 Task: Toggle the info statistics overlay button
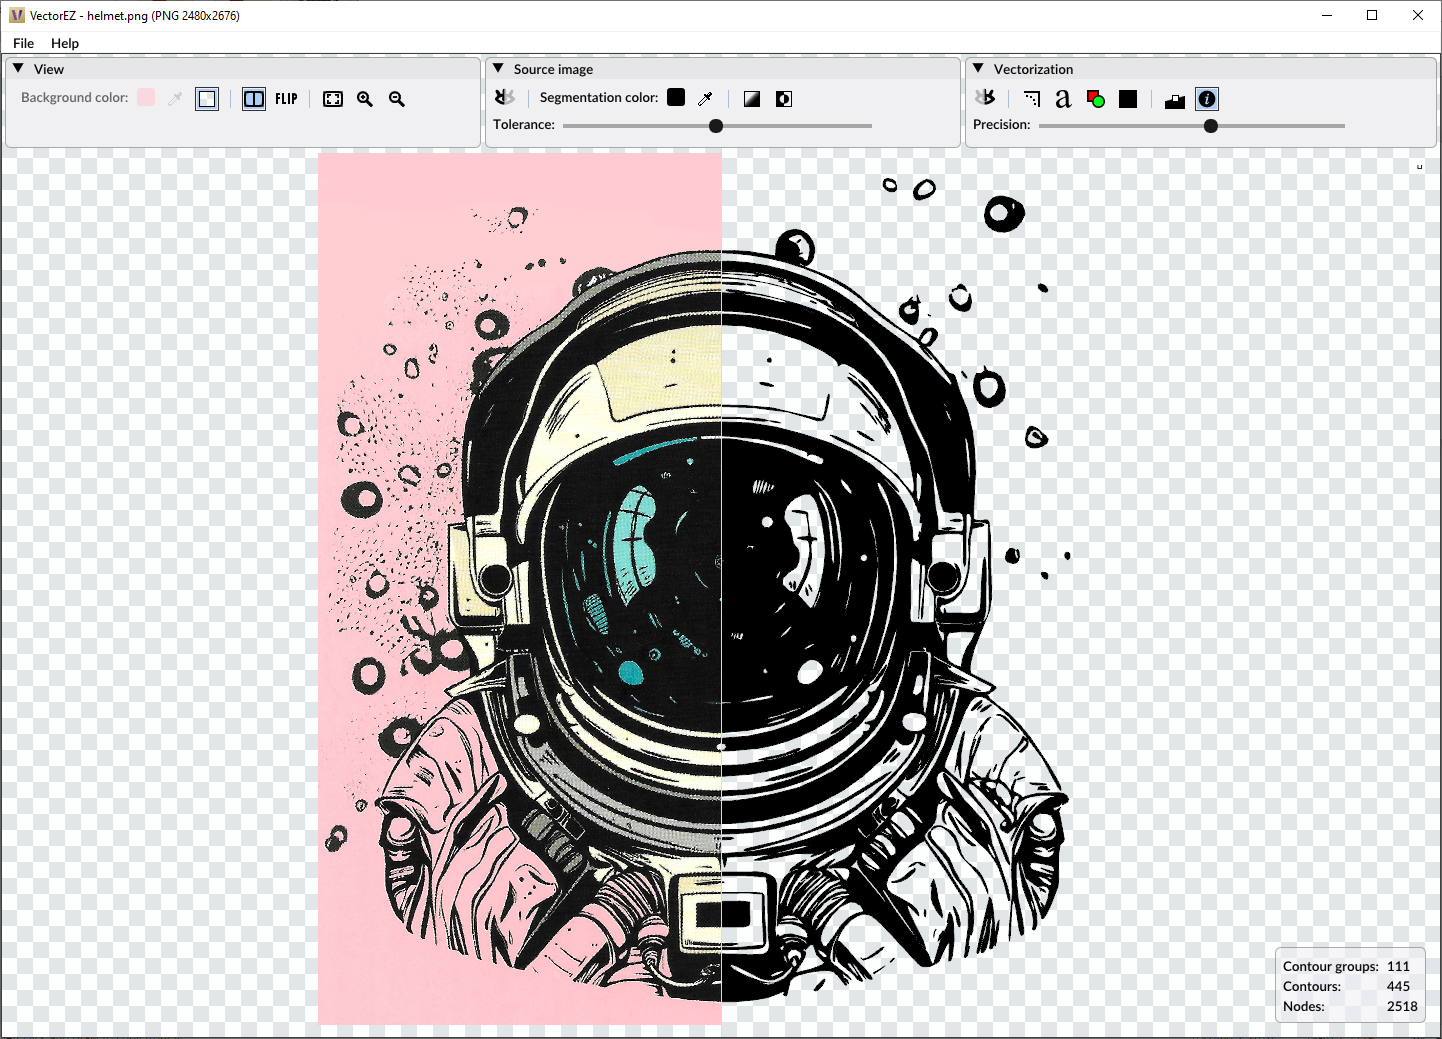(1208, 99)
